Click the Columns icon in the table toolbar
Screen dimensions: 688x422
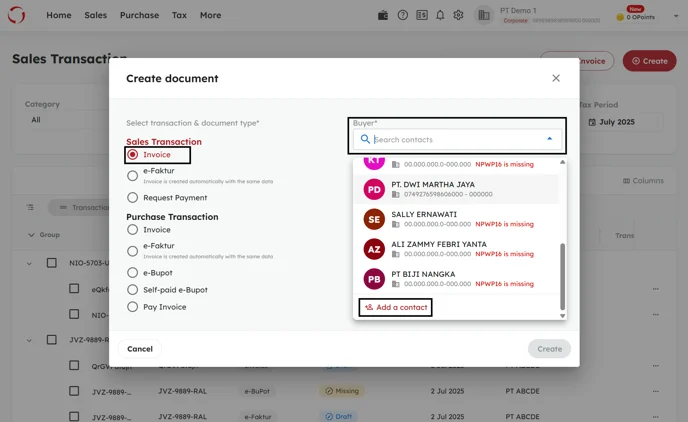(627, 181)
